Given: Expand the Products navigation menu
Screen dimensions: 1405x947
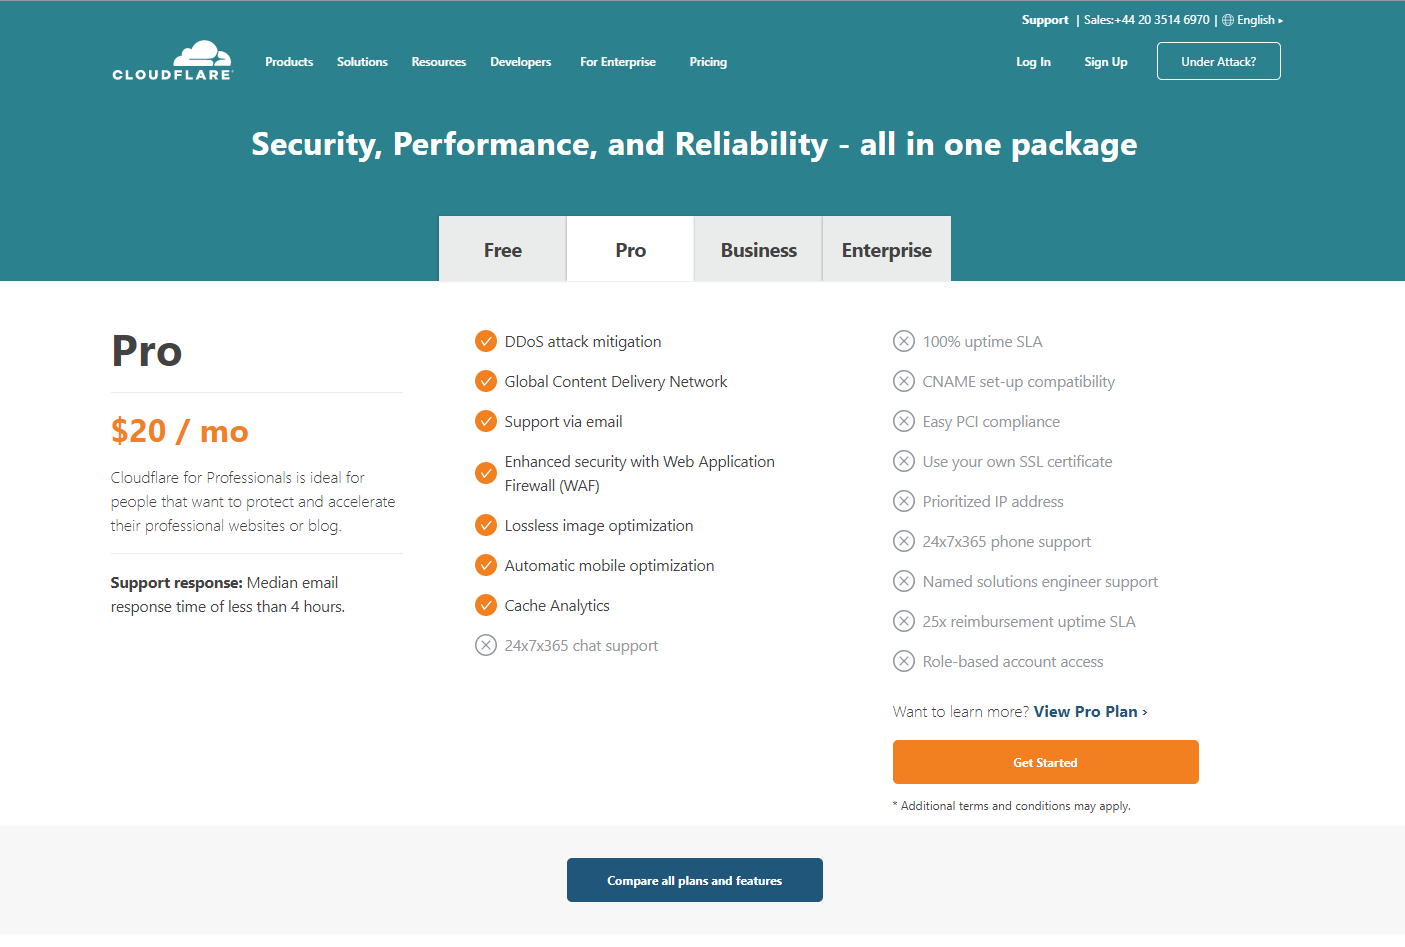Looking at the screenshot, I should click(x=289, y=62).
